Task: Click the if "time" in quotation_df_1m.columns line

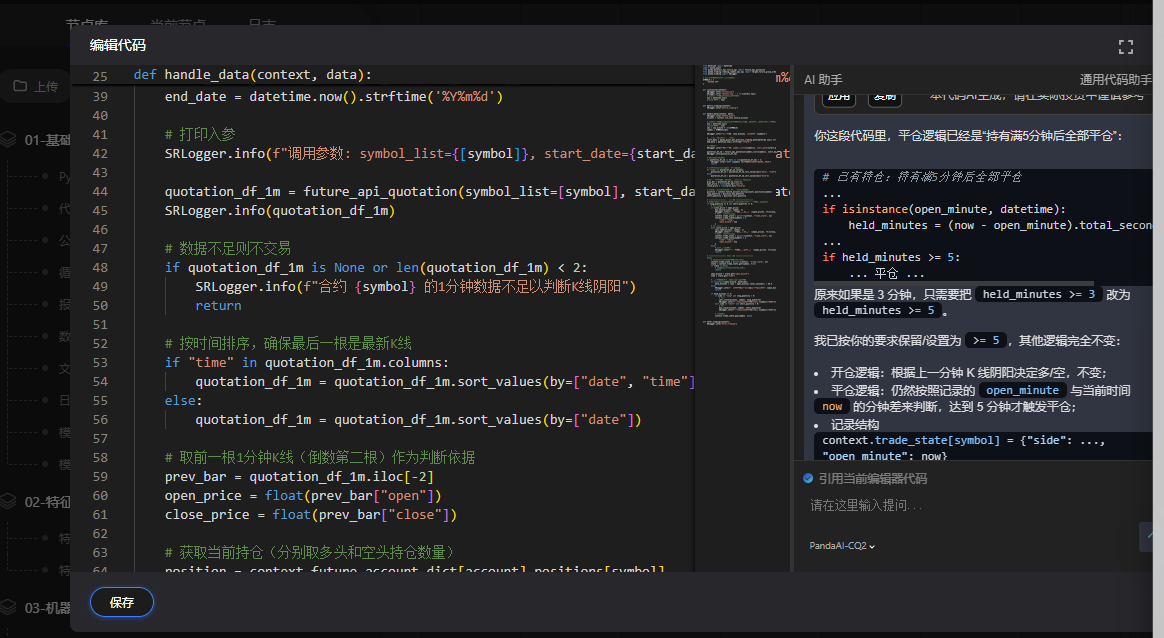Action: click(x=307, y=362)
